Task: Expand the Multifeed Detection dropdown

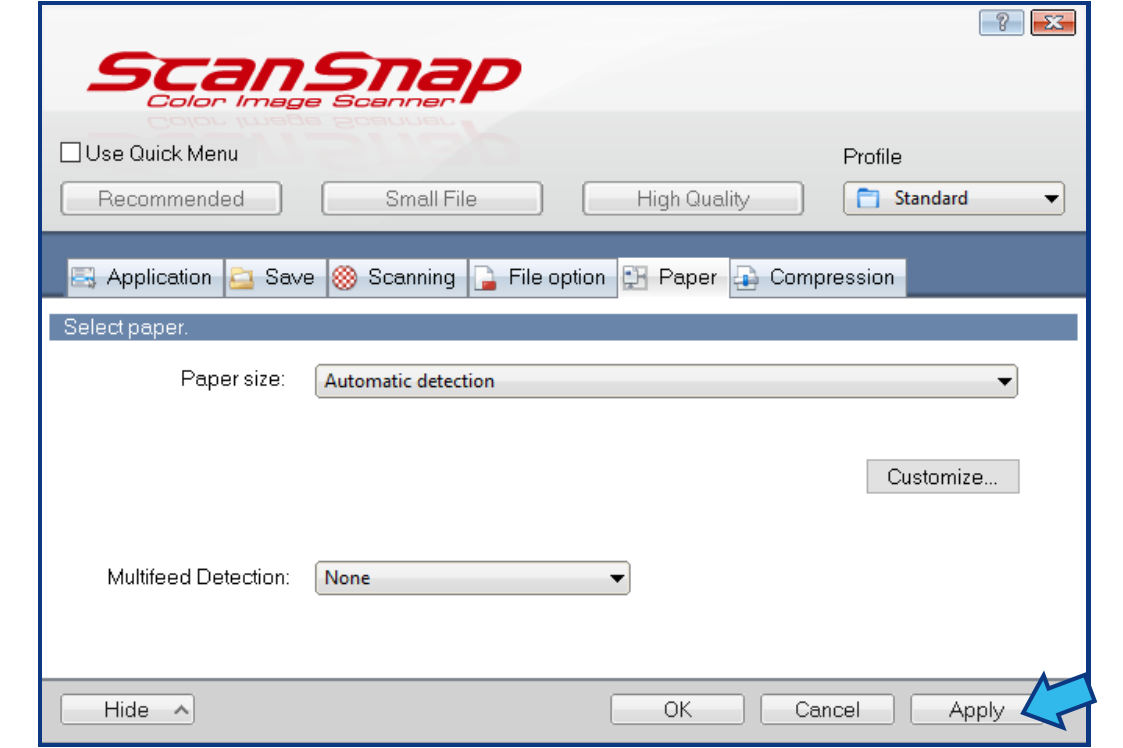Action: click(x=614, y=578)
